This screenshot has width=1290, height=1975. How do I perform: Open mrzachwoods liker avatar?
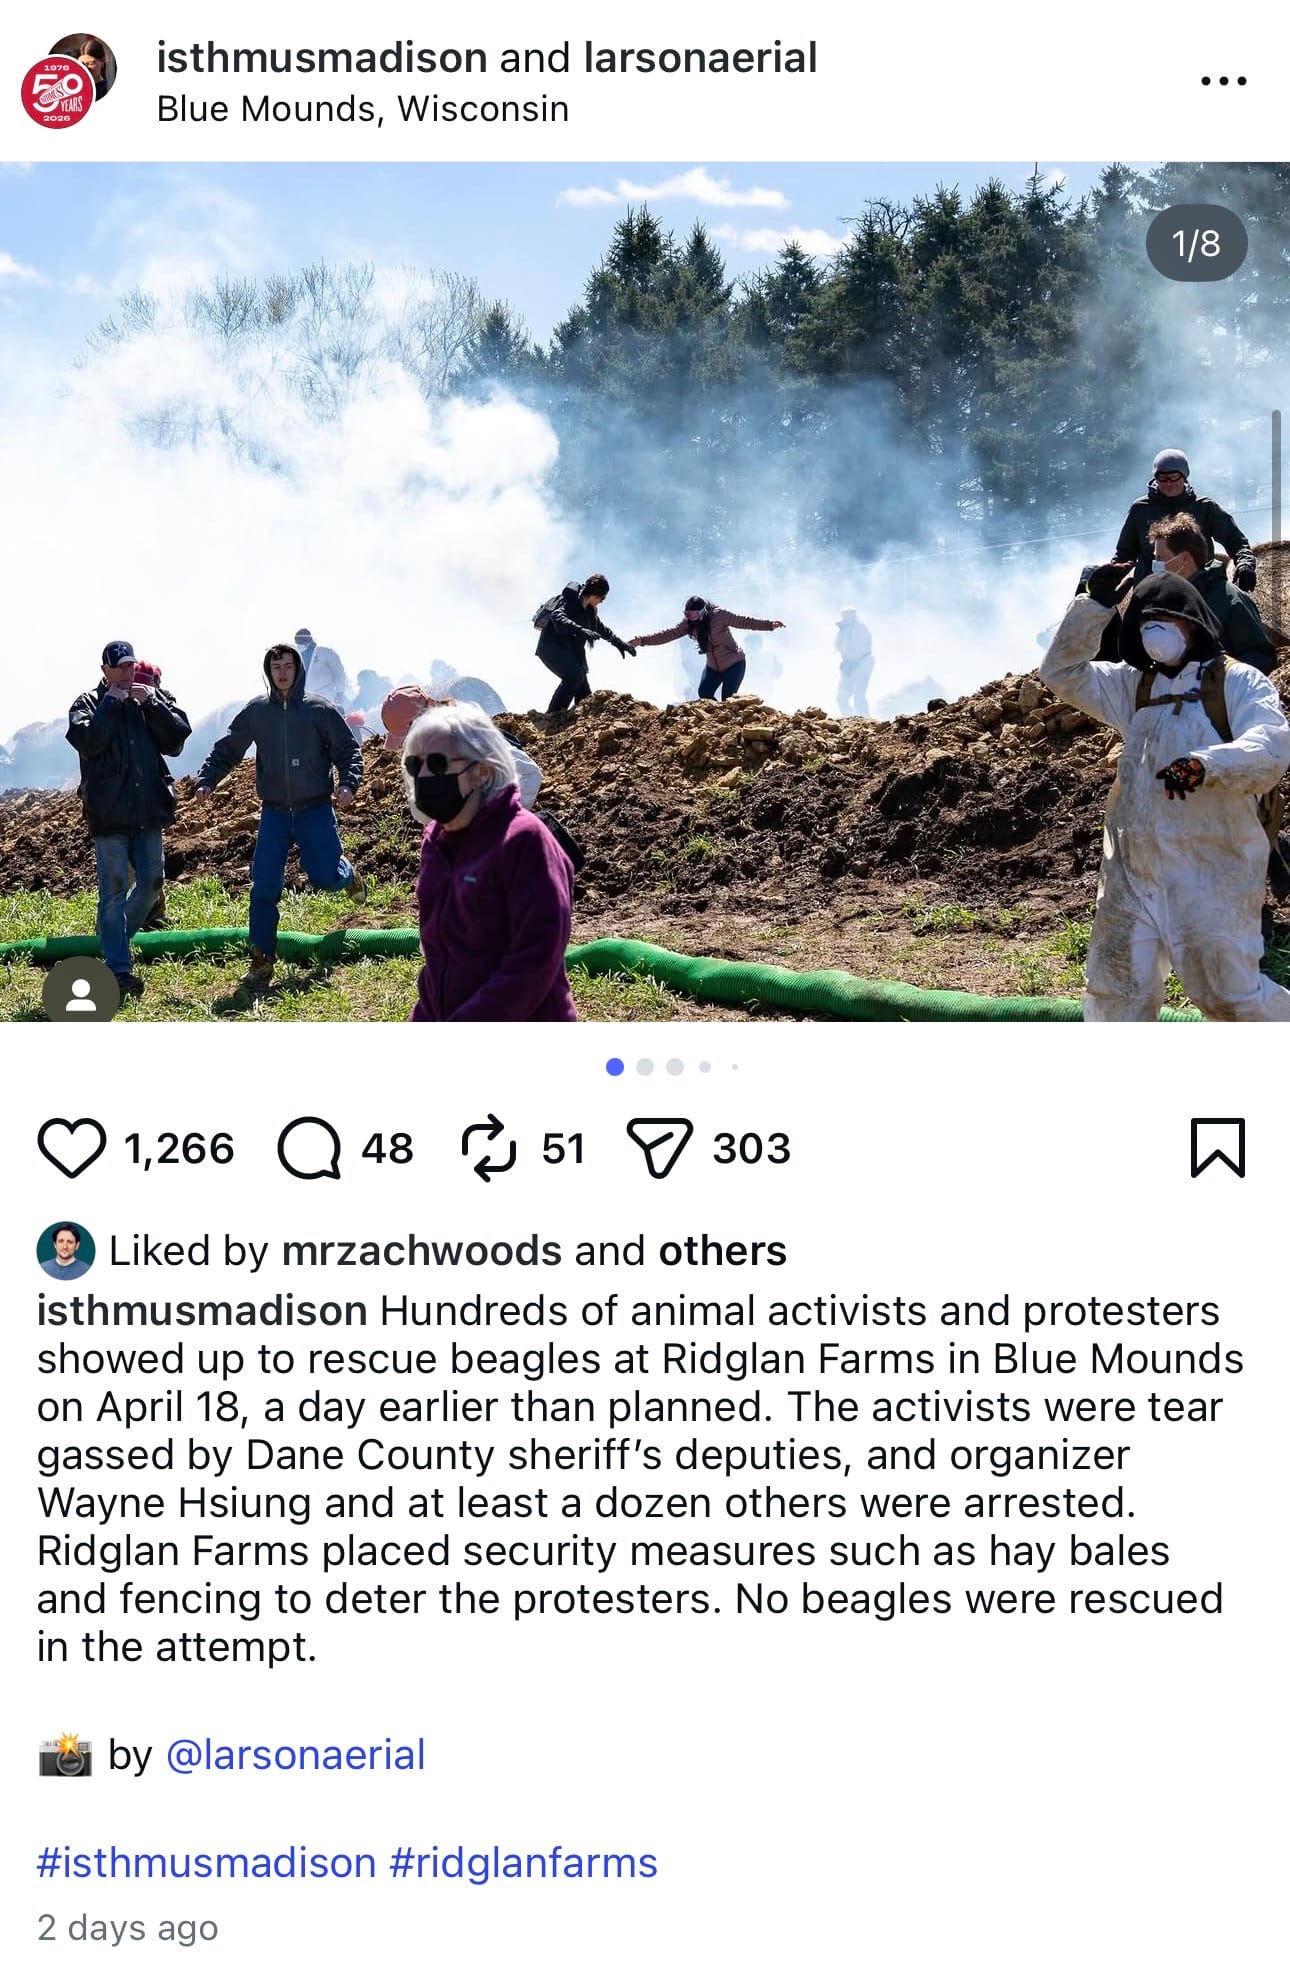pyautogui.click(x=66, y=1250)
